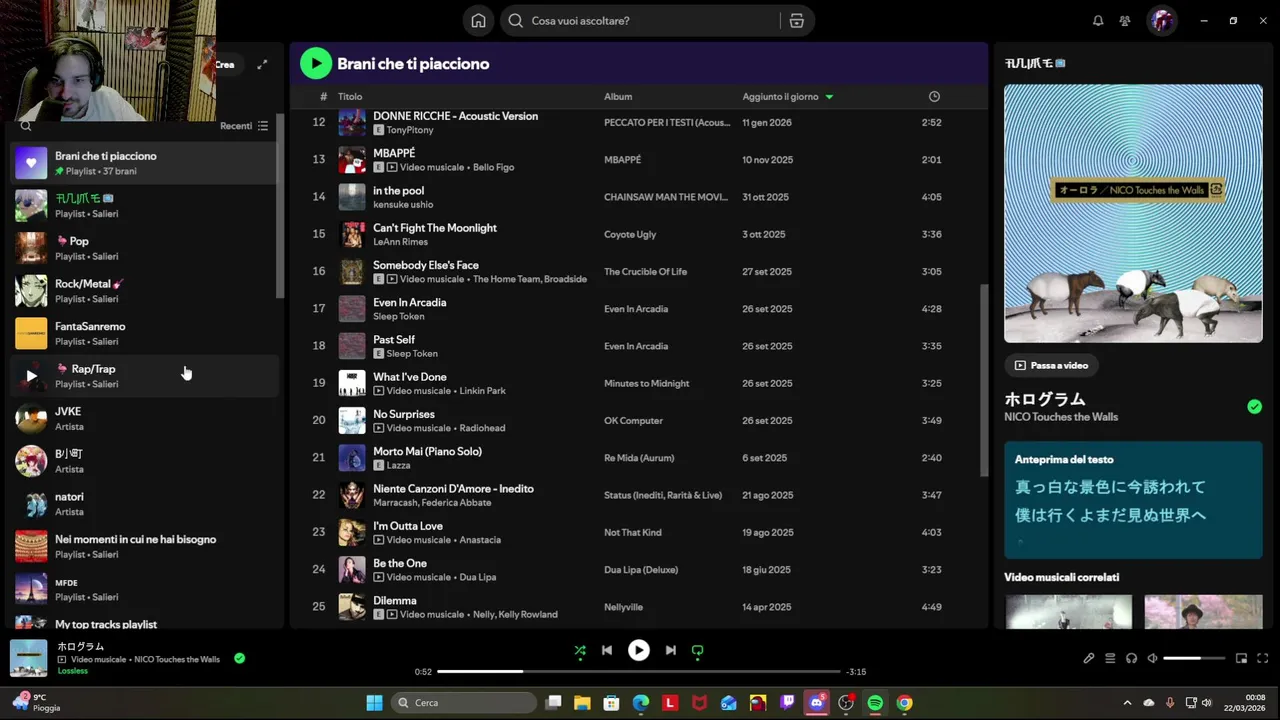The image size is (1280, 720).
Task: Open the friends activity icon
Action: coord(1125,21)
